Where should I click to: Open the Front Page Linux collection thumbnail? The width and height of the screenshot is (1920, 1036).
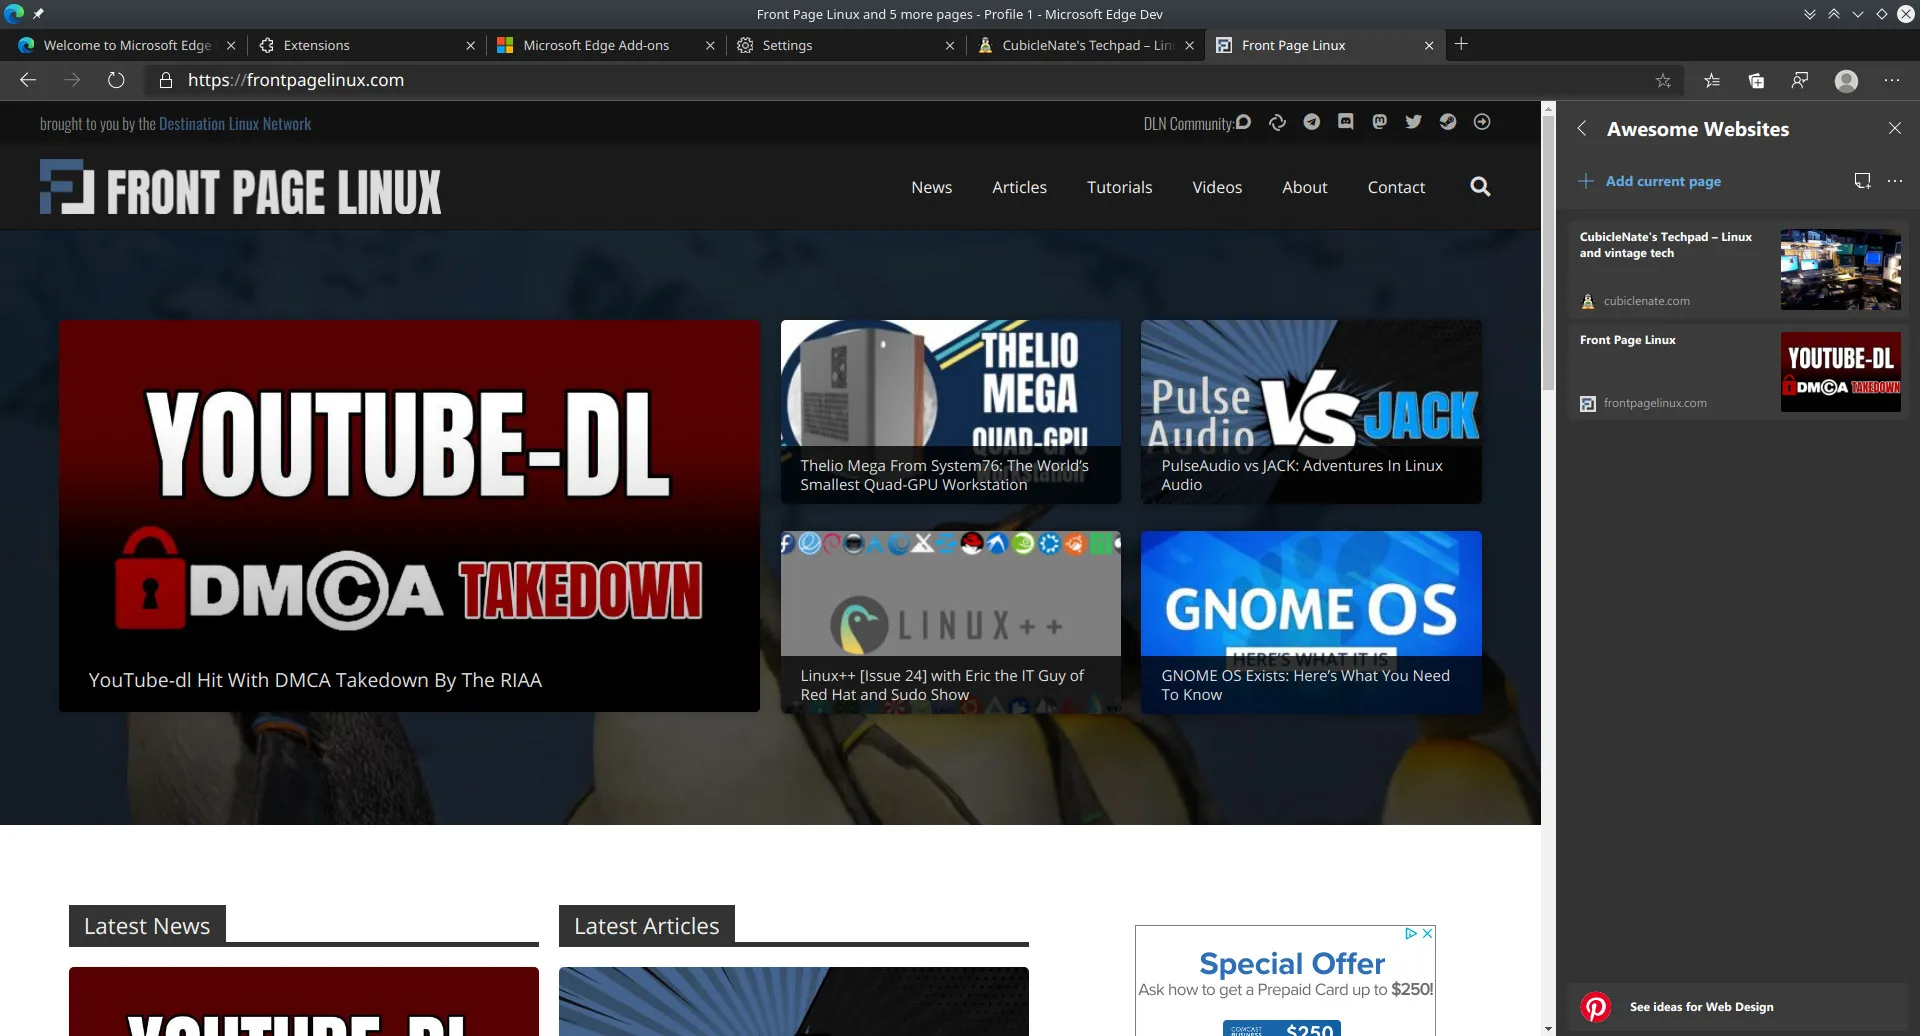pyautogui.click(x=1839, y=371)
